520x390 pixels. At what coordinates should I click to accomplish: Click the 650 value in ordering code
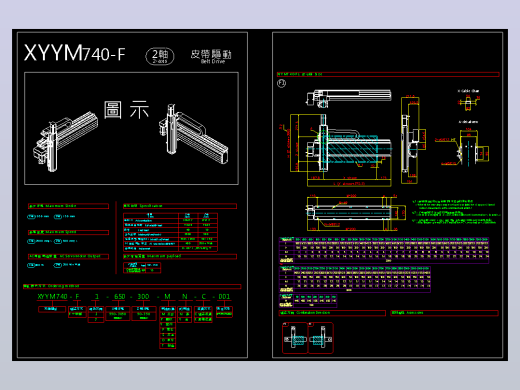coord(120,296)
